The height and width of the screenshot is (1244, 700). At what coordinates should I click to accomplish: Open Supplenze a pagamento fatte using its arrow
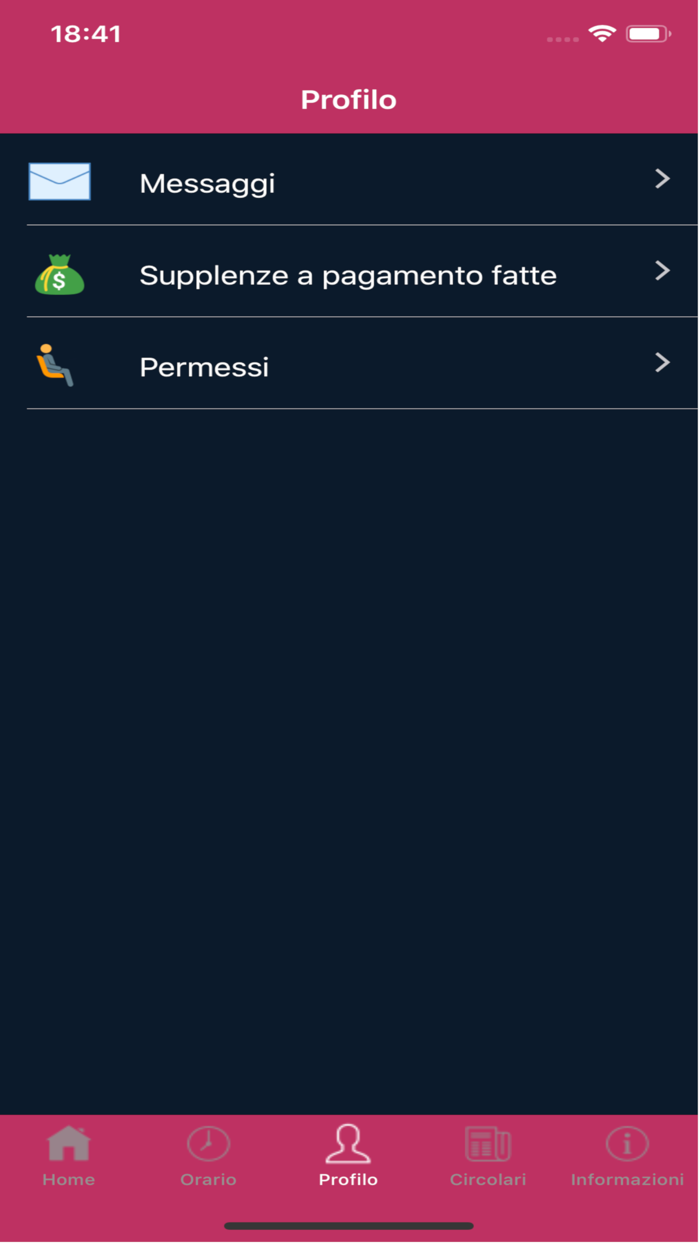[x=663, y=272]
